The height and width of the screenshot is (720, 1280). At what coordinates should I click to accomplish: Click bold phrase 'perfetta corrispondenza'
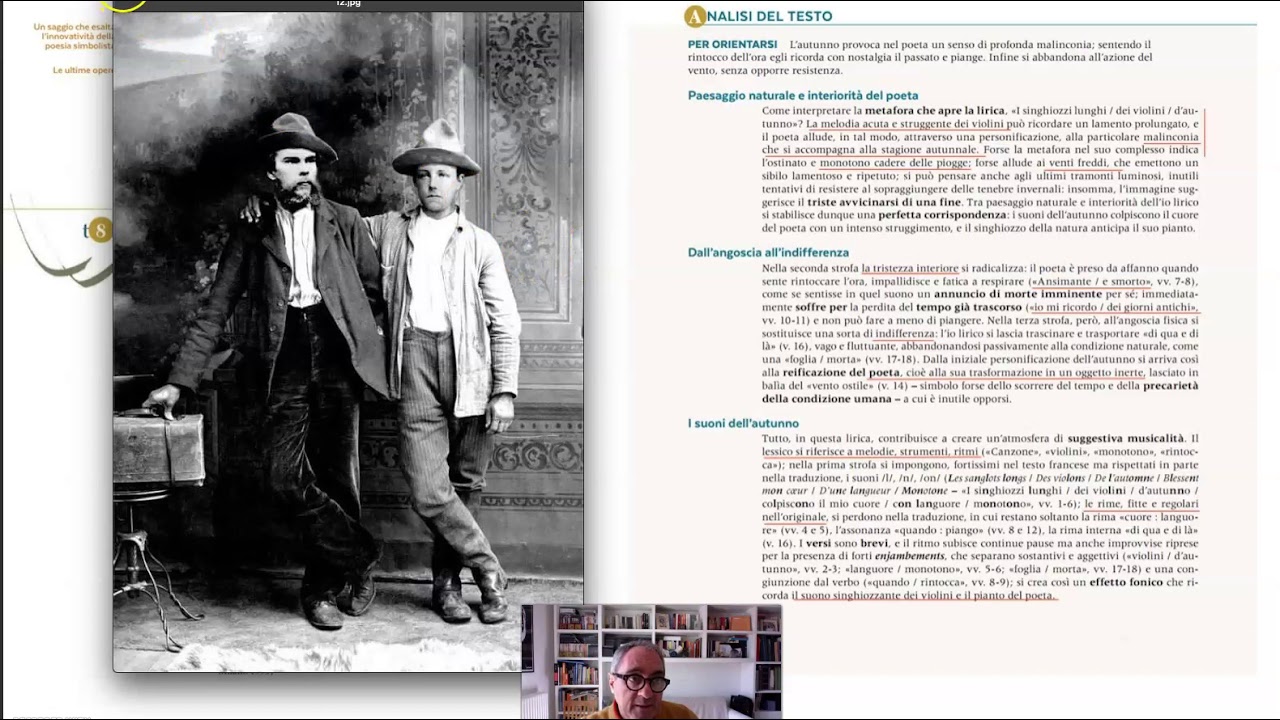coord(943,215)
